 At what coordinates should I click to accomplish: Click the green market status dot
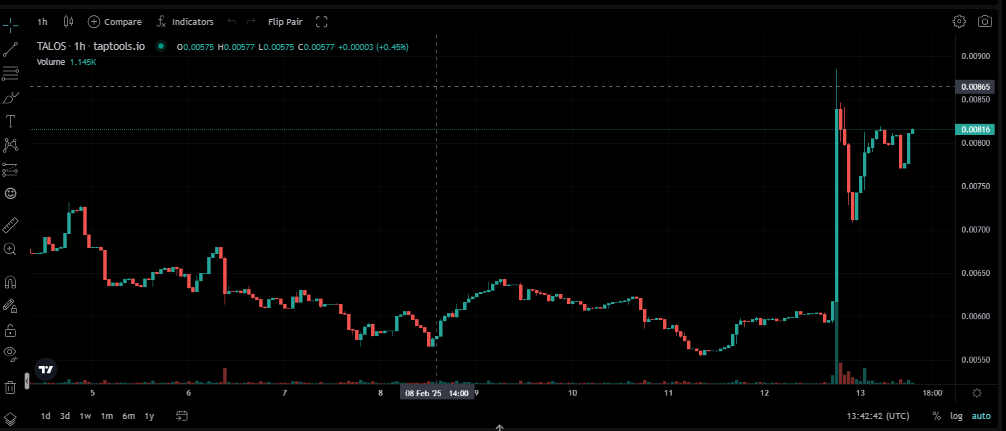160,47
